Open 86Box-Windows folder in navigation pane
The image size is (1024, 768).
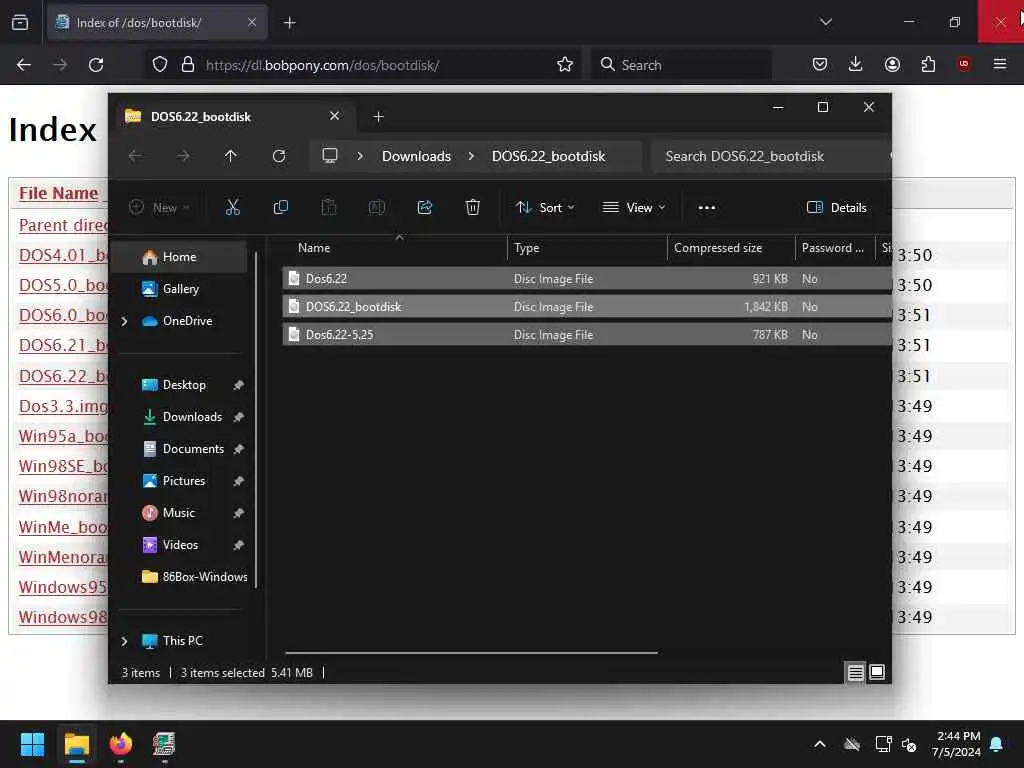click(x=195, y=577)
